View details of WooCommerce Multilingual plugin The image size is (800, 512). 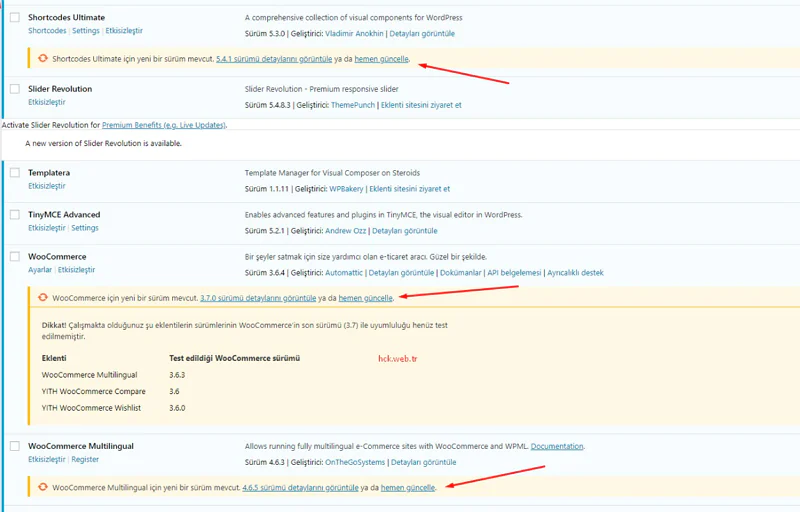423,462
